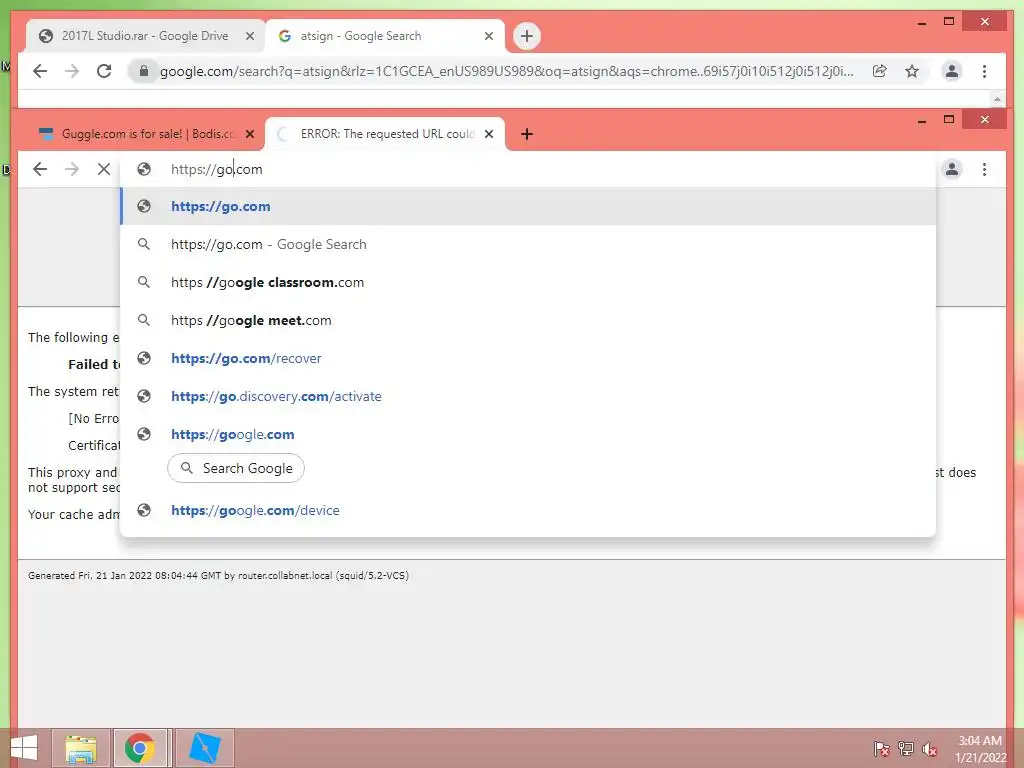Select the go.discovery.com/activate suggestion
The height and width of the screenshot is (768, 1024).
tap(528, 396)
